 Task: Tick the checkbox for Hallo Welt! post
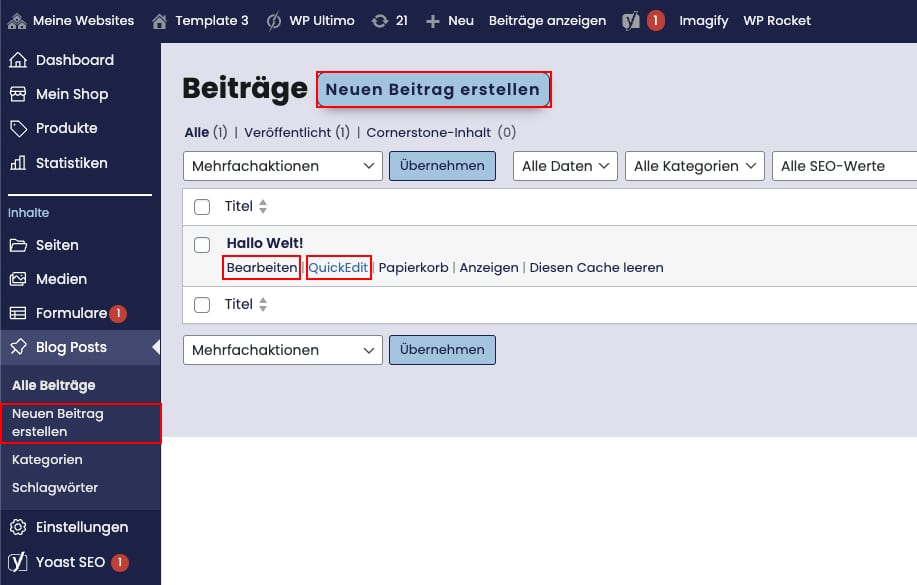[x=202, y=244]
